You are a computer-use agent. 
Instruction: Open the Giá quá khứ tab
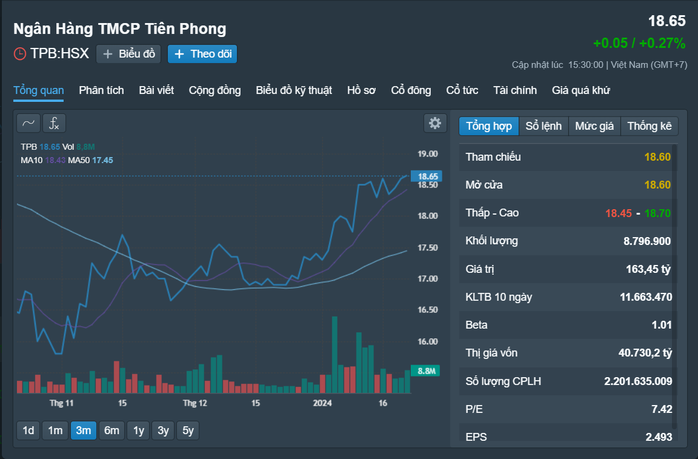point(581,90)
